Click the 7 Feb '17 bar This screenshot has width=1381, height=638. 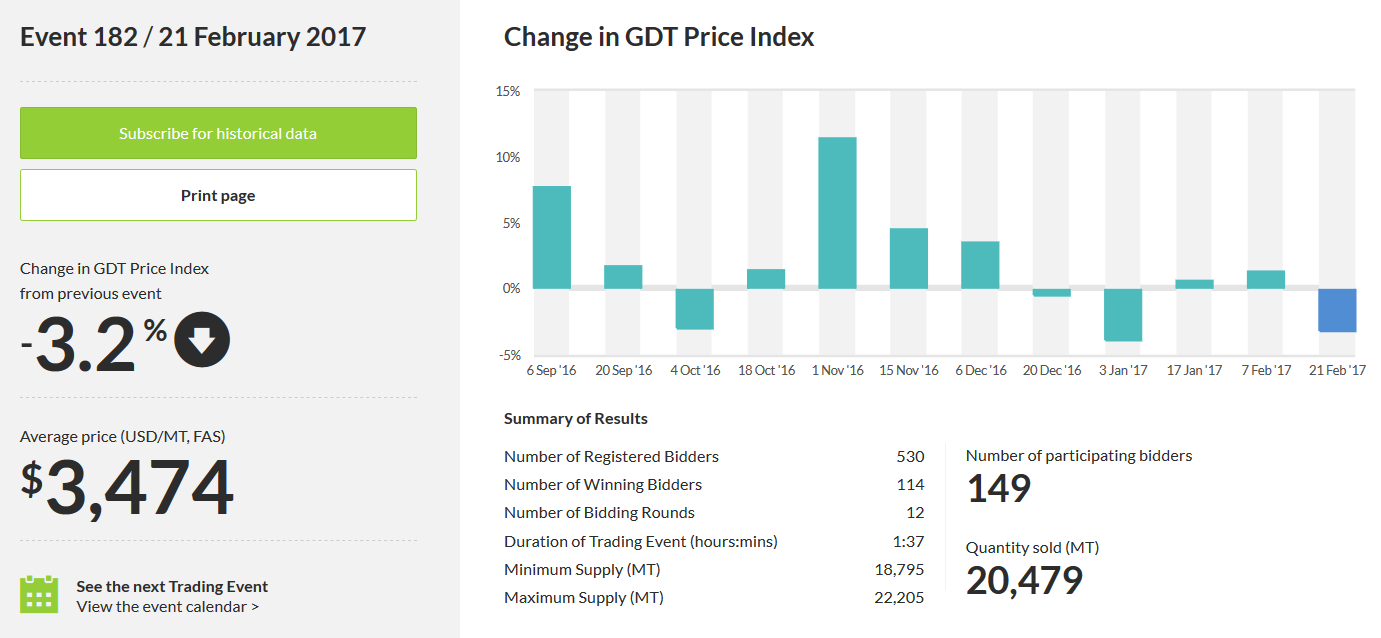[1266, 280]
